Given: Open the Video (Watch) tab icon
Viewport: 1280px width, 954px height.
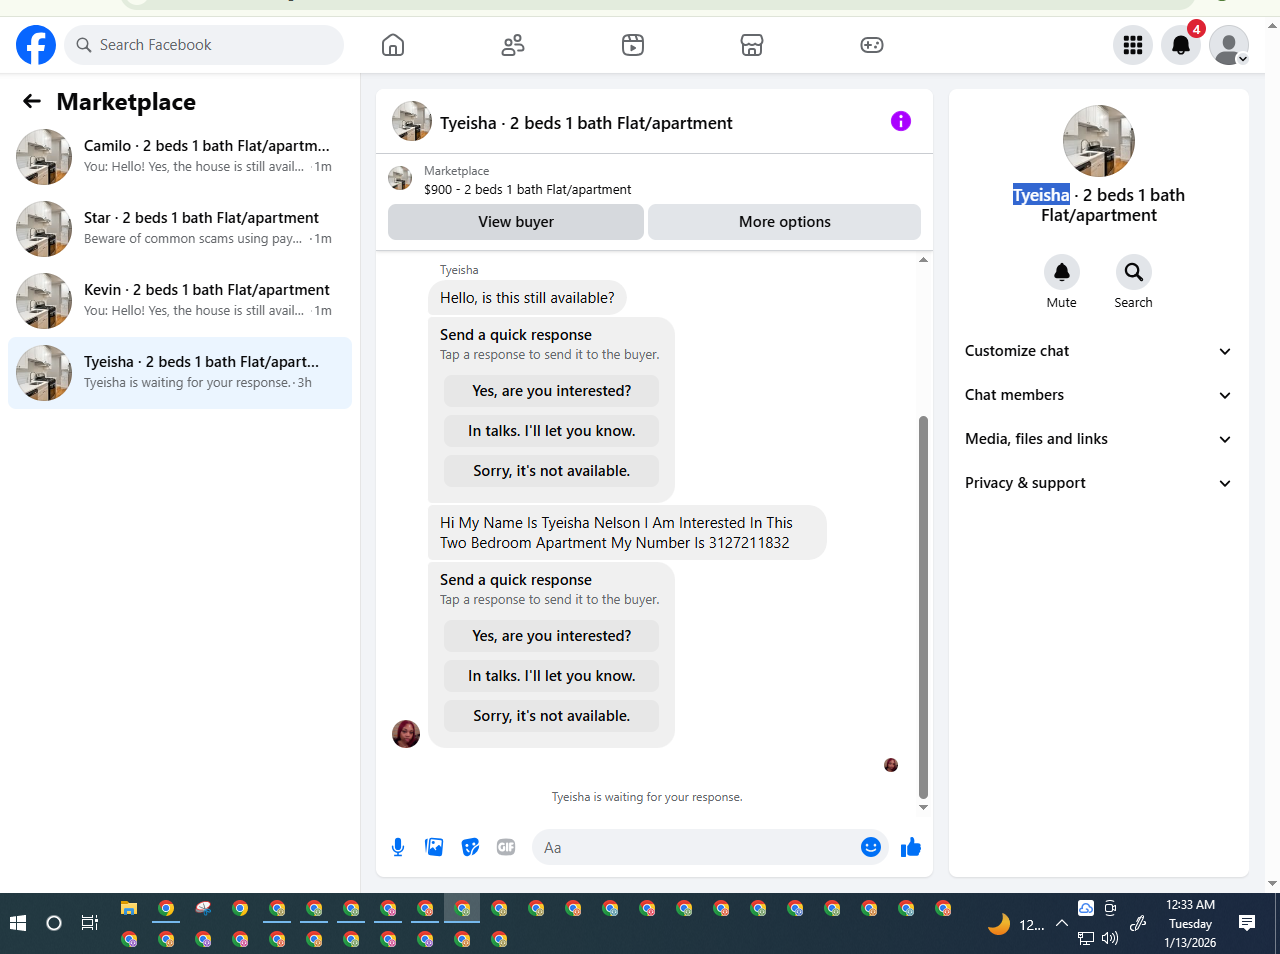Looking at the screenshot, I should click(x=633, y=45).
